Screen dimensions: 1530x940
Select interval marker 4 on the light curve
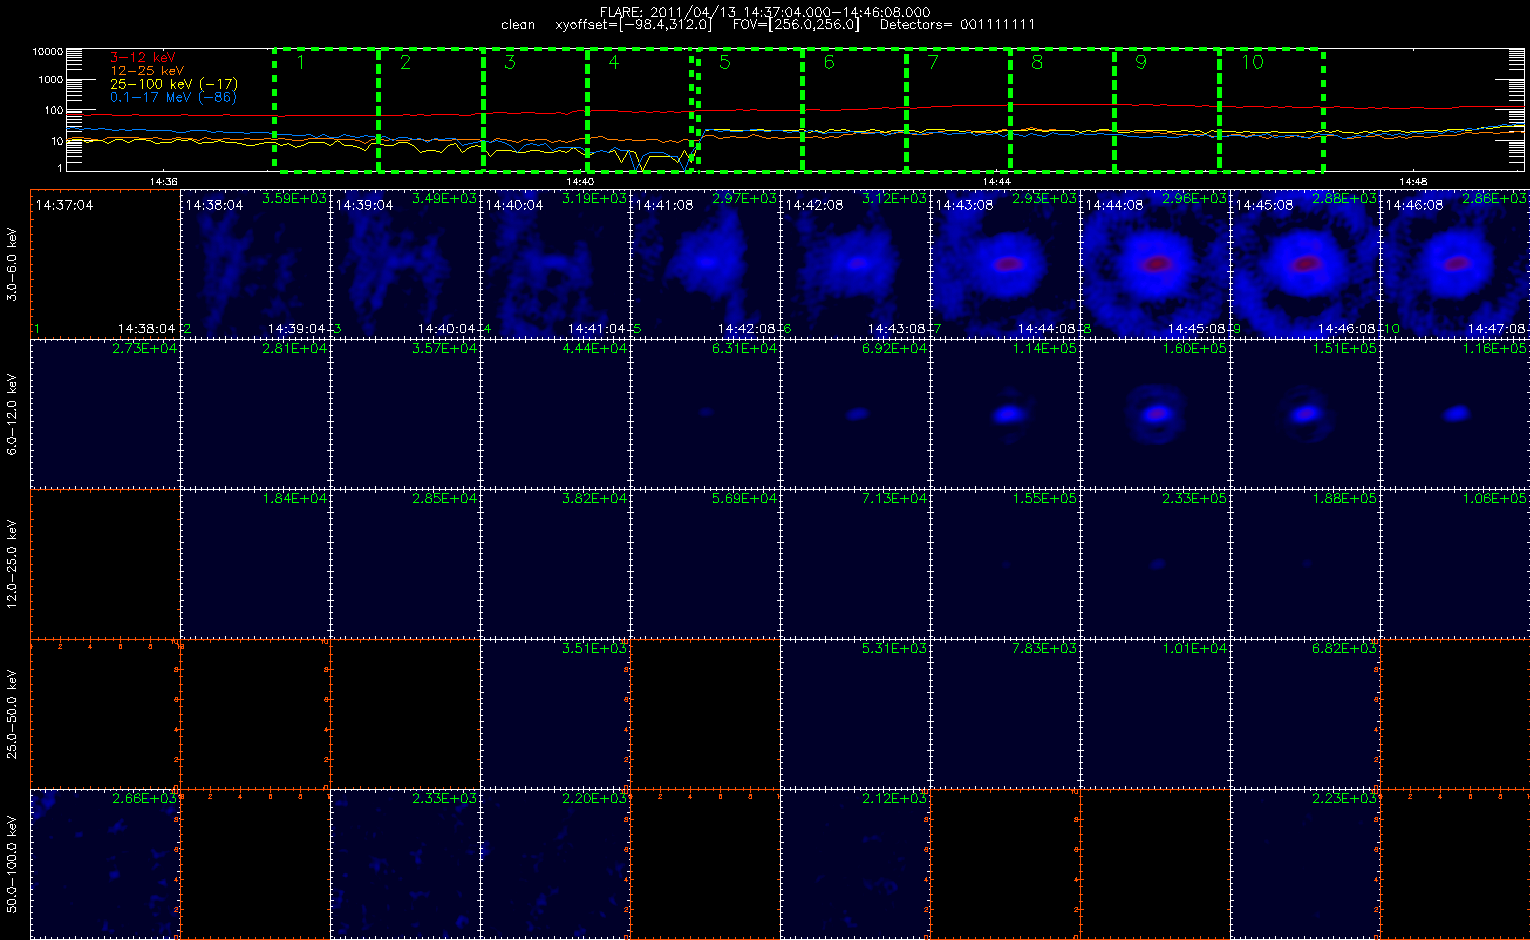tap(614, 62)
